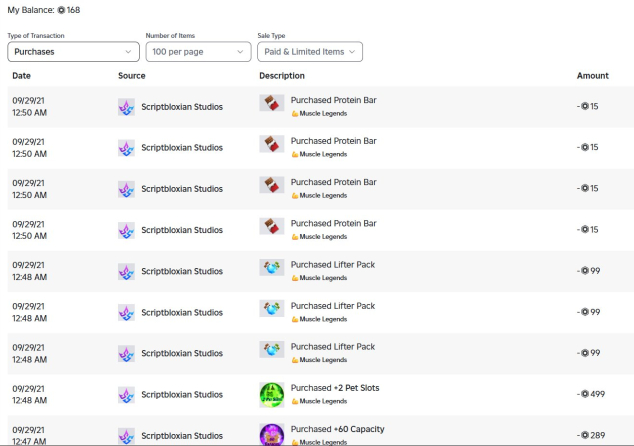Open Scriptbloxian Studios link in +2 Pet Slots row

pos(182,395)
